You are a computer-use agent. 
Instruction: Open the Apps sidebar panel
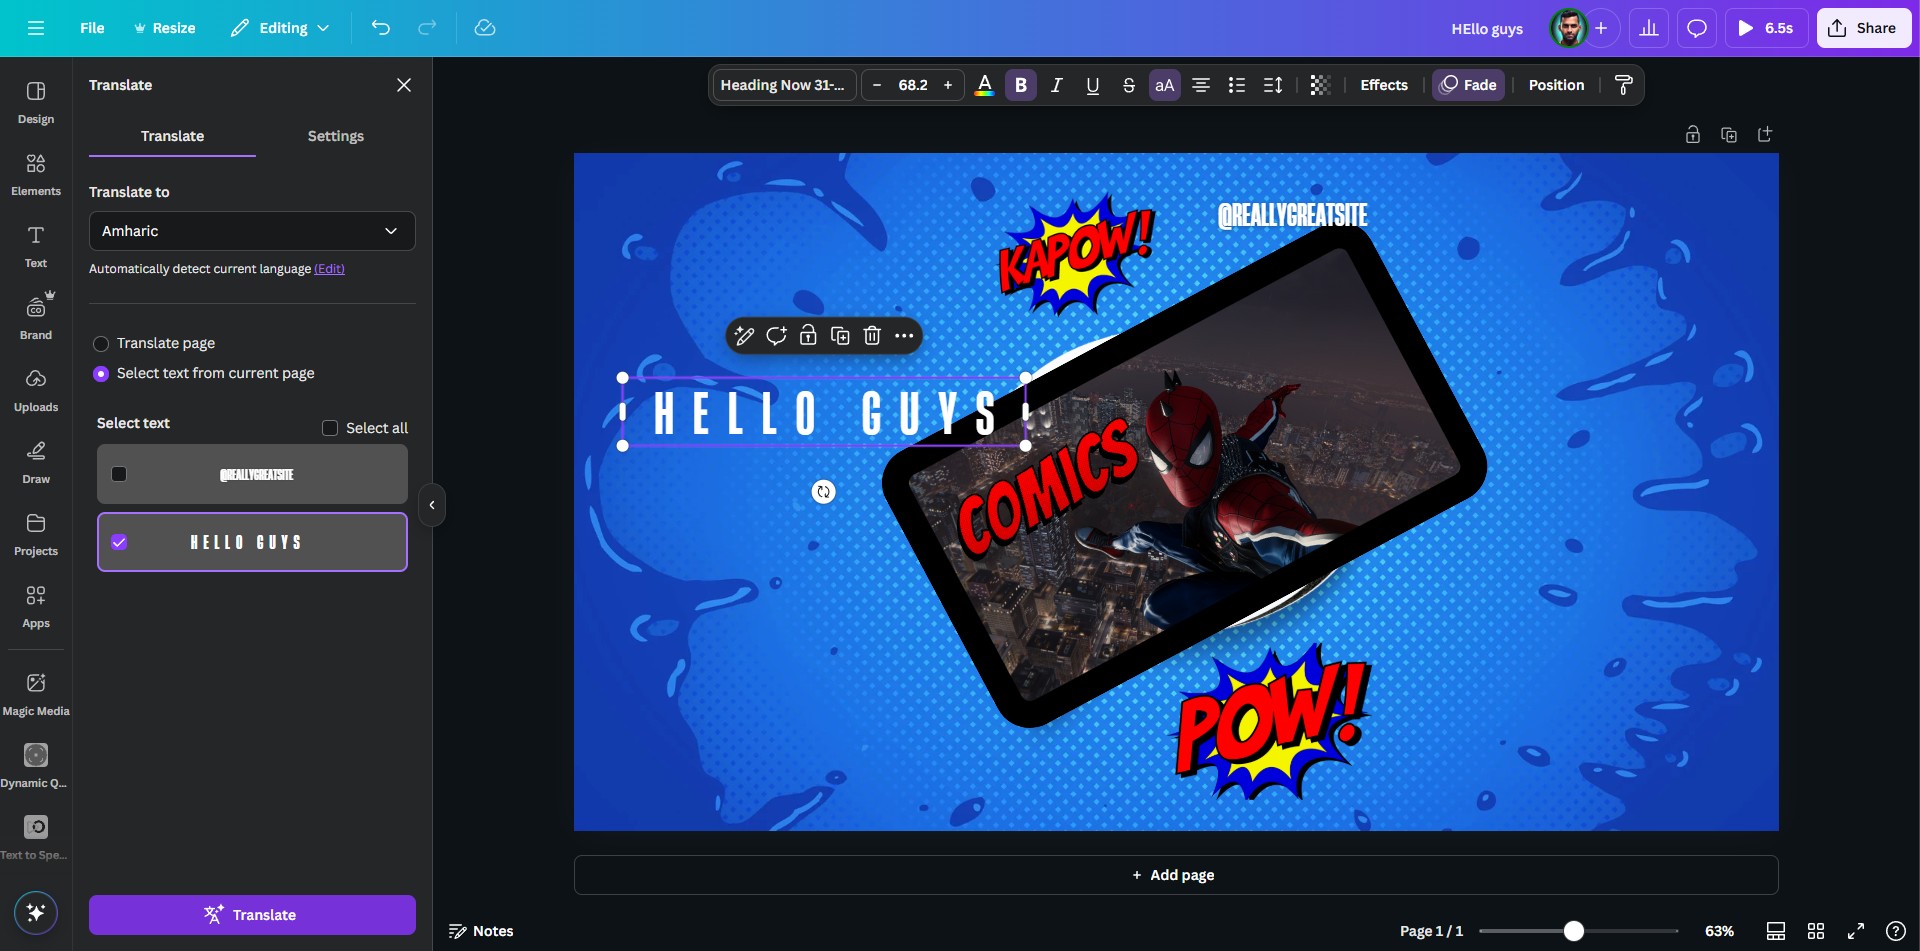tap(36, 606)
